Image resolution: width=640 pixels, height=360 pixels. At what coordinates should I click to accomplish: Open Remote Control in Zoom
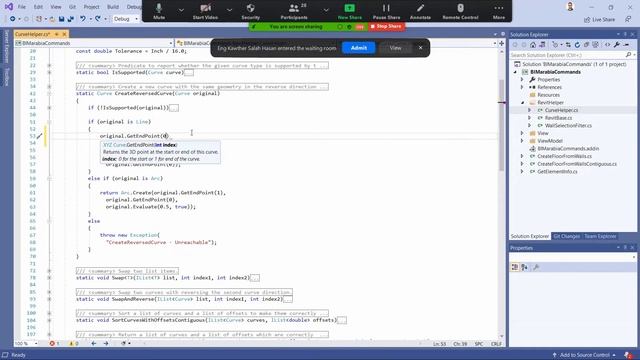click(x=460, y=11)
